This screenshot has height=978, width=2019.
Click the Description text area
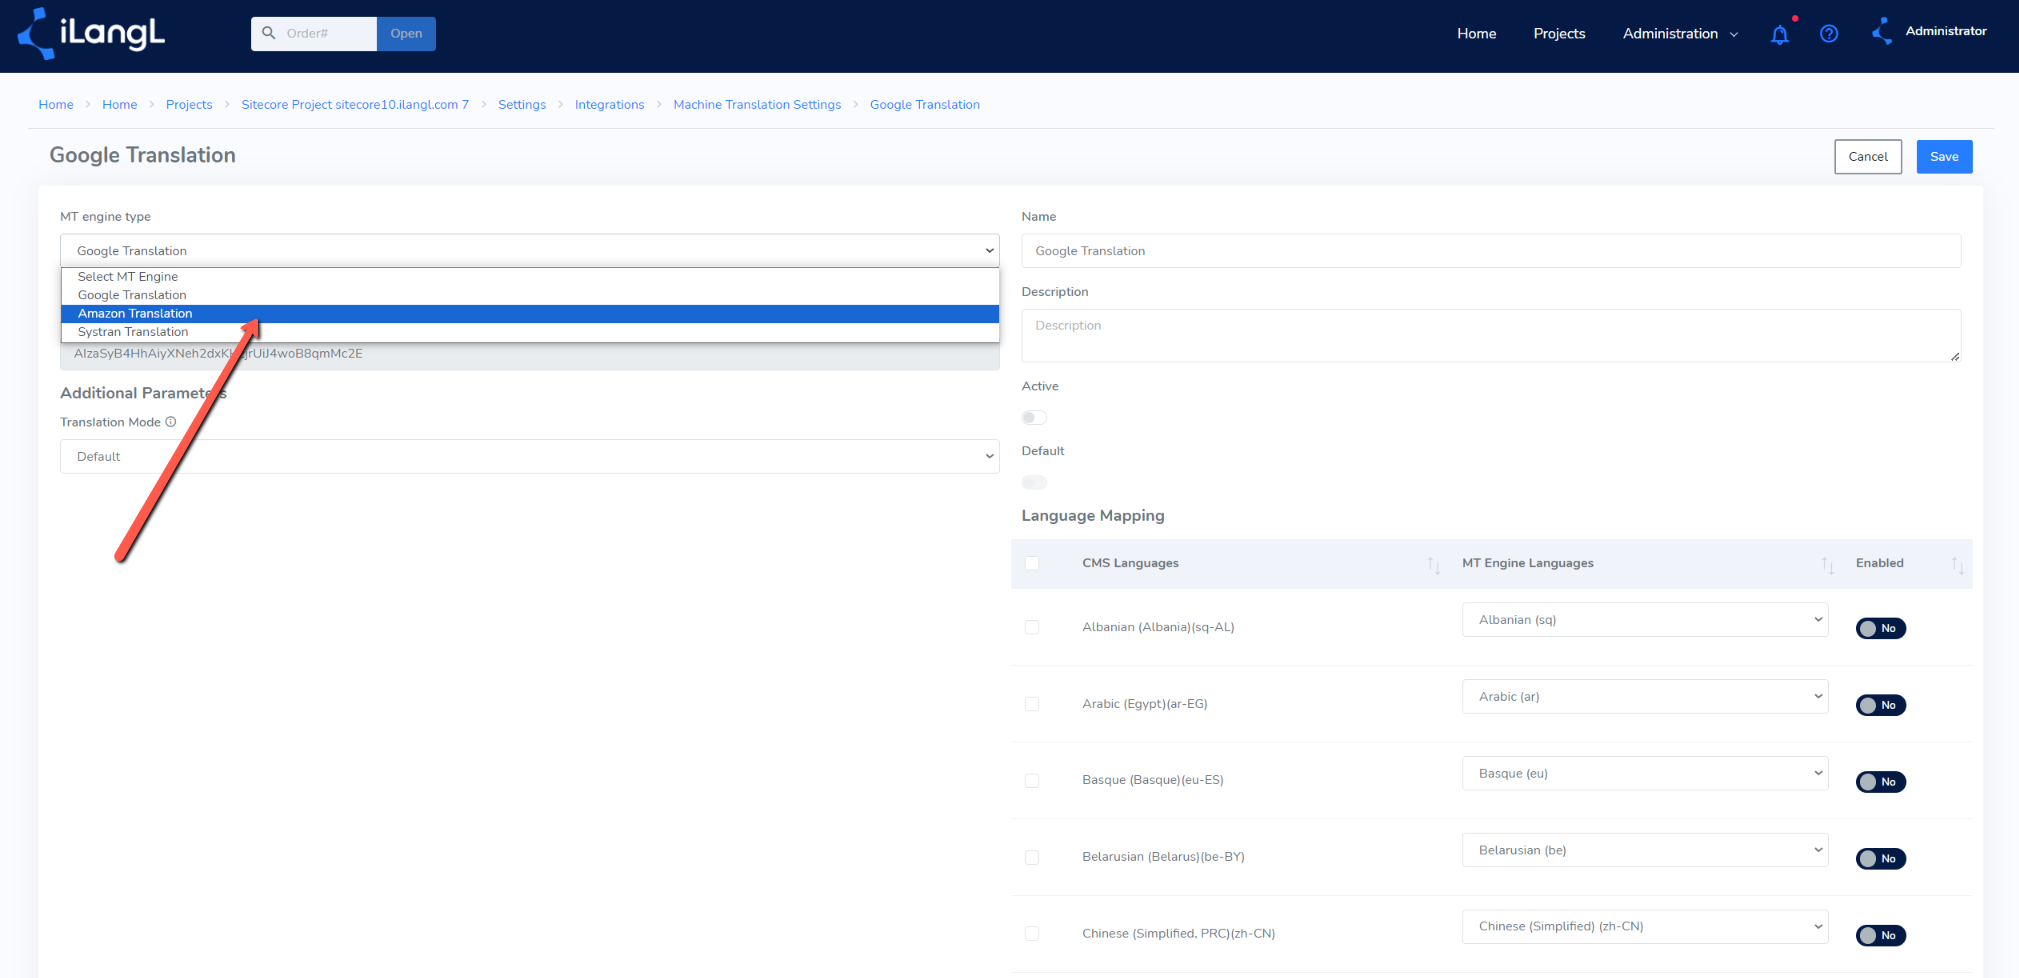coord(1491,336)
